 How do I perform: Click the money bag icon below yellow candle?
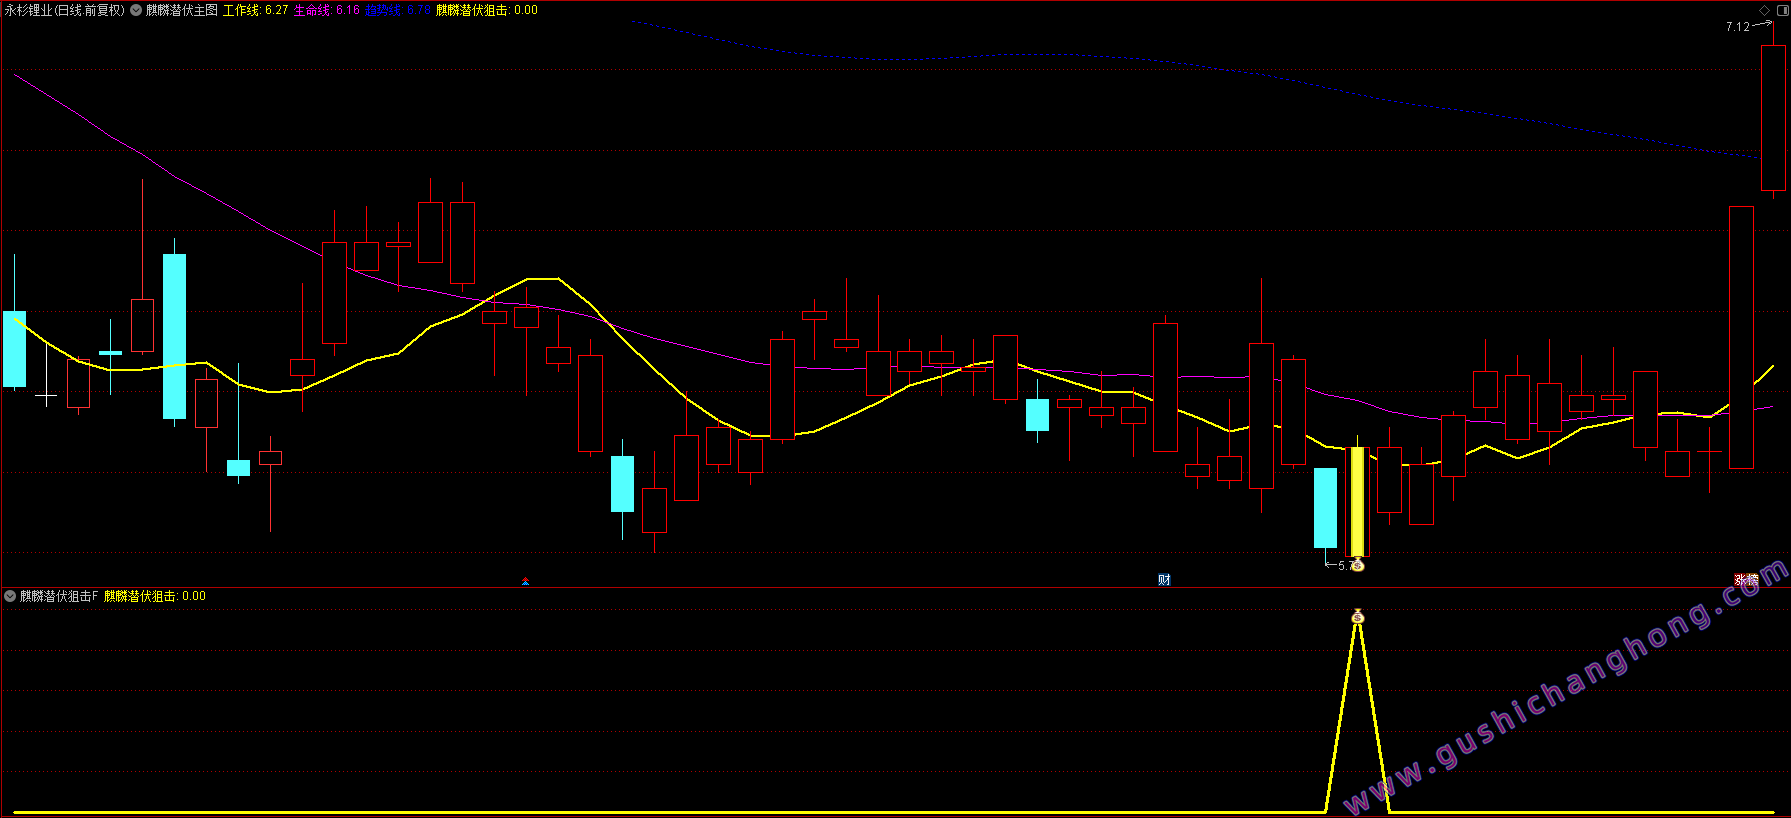pos(1357,566)
